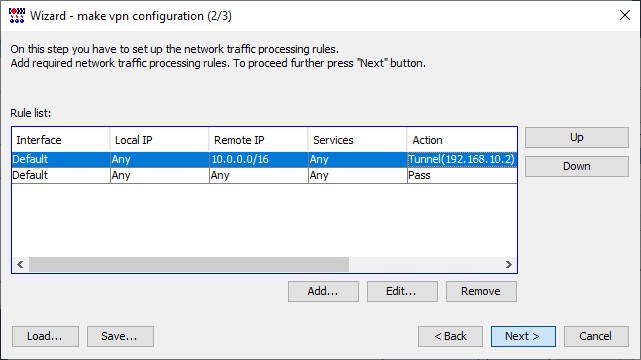Select the Tunnel rule for 10.0.0.0/16
641x360 pixels.
pyautogui.click(x=264, y=159)
